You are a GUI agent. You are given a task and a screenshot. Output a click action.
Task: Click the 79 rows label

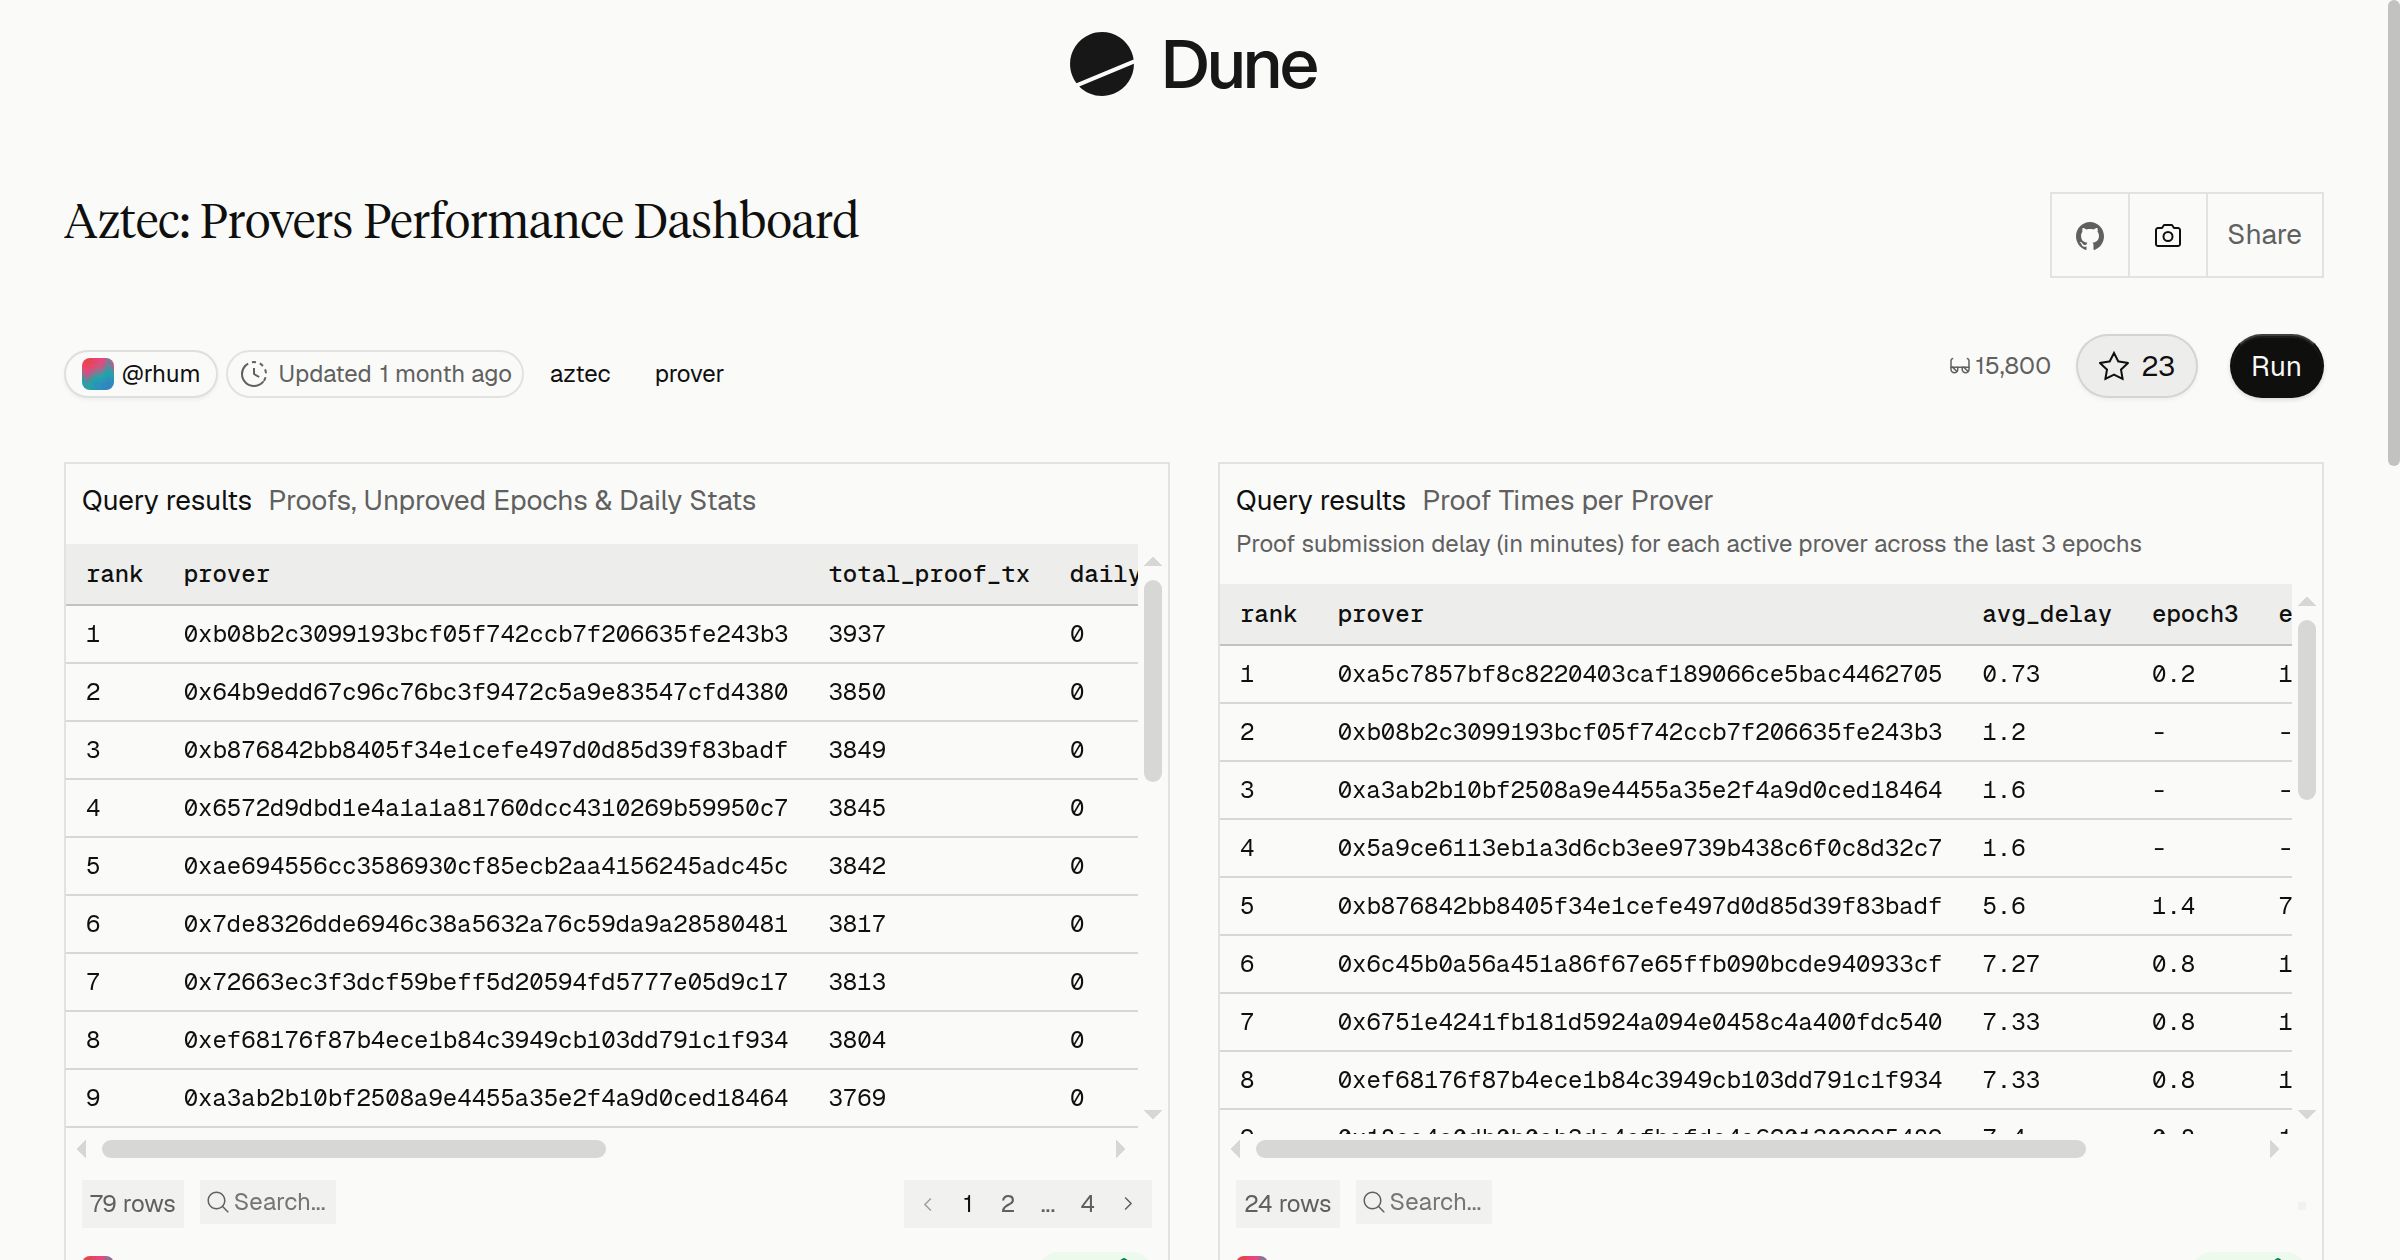coord(132,1203)
